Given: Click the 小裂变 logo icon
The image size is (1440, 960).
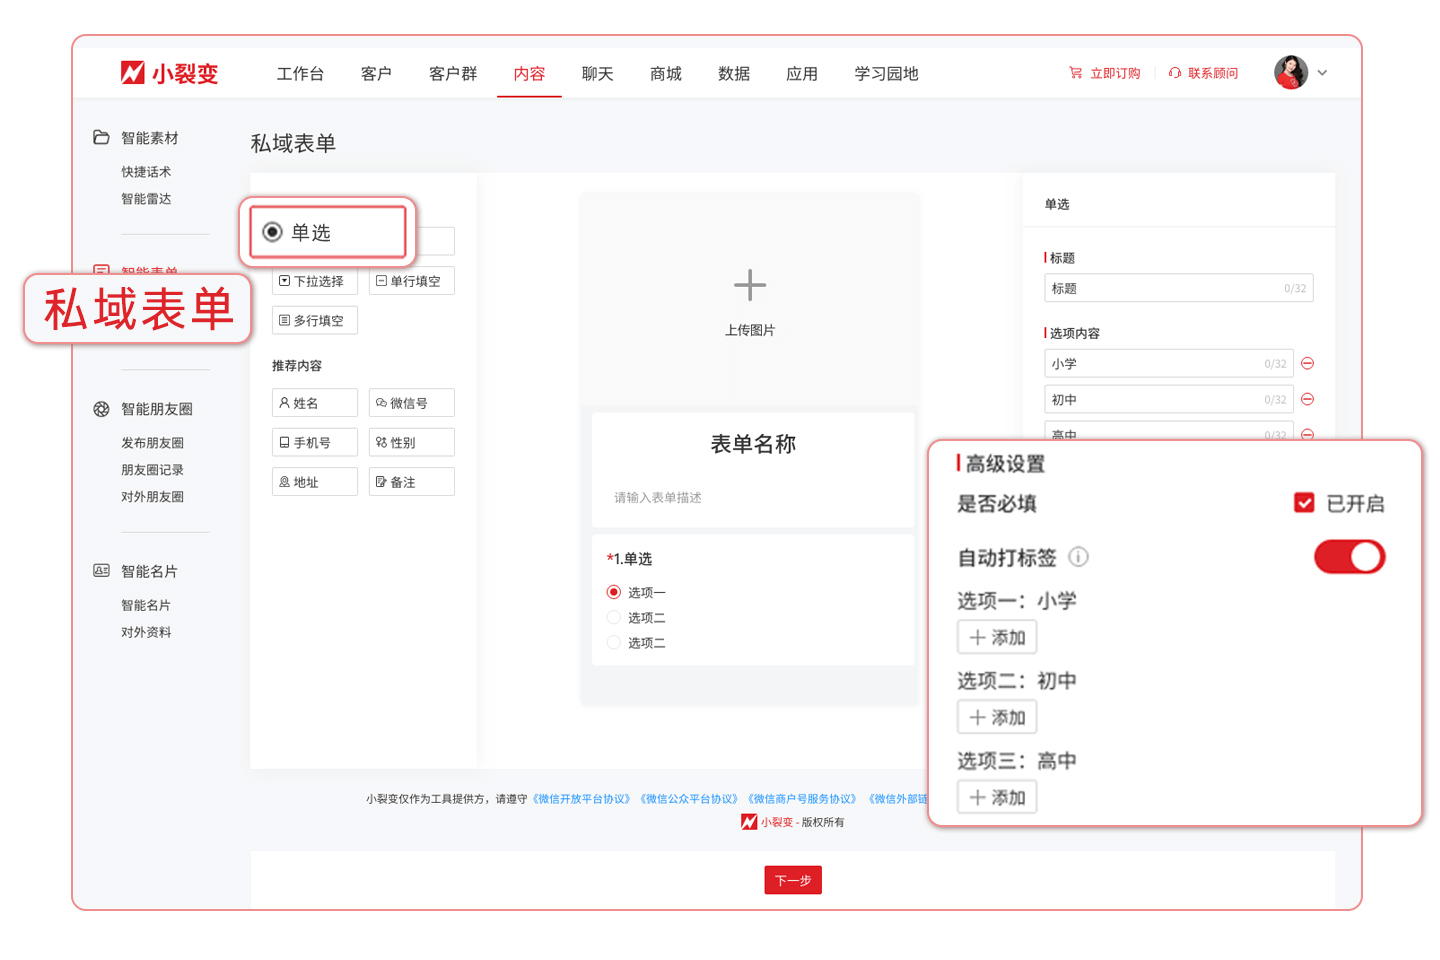Looking at the screenshot, I should [x=132, y=73].
